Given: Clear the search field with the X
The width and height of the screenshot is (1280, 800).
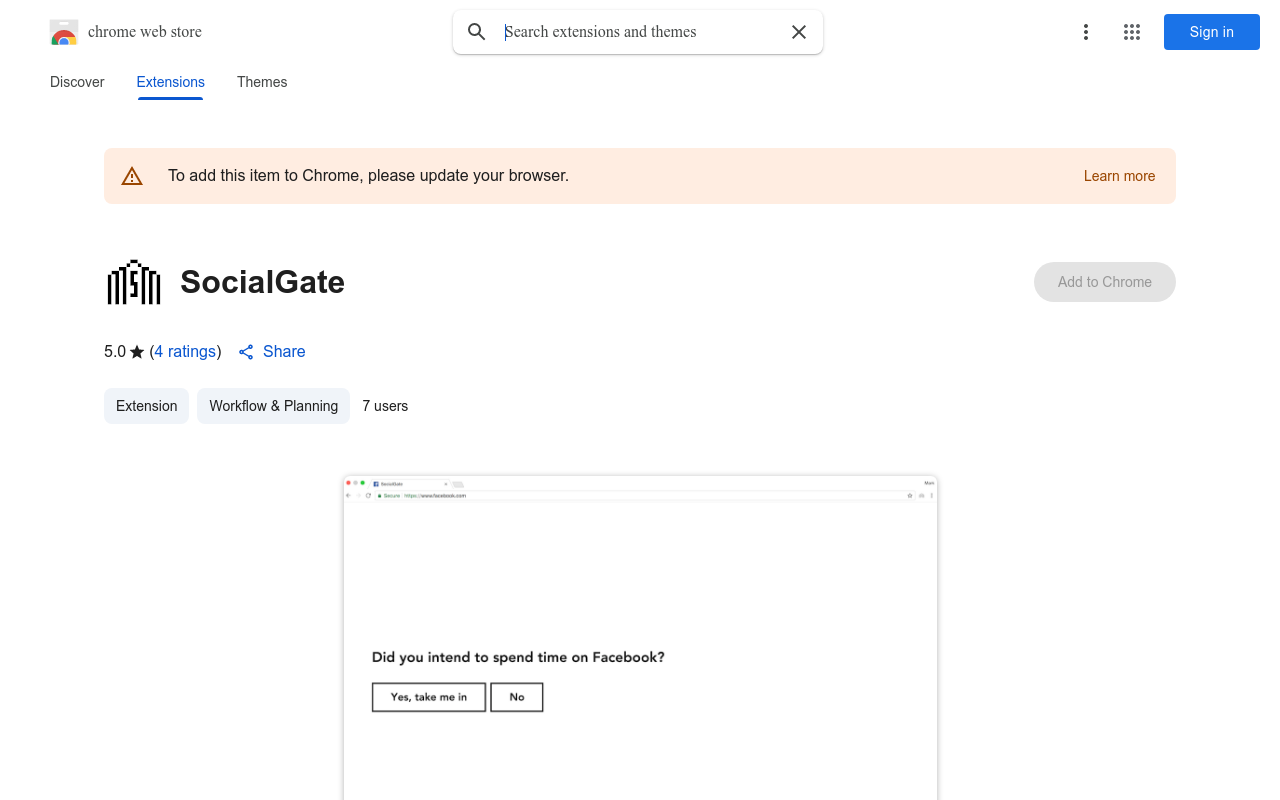Looking at the screenshot, I should pyautogui.click(x=799, y=32).
